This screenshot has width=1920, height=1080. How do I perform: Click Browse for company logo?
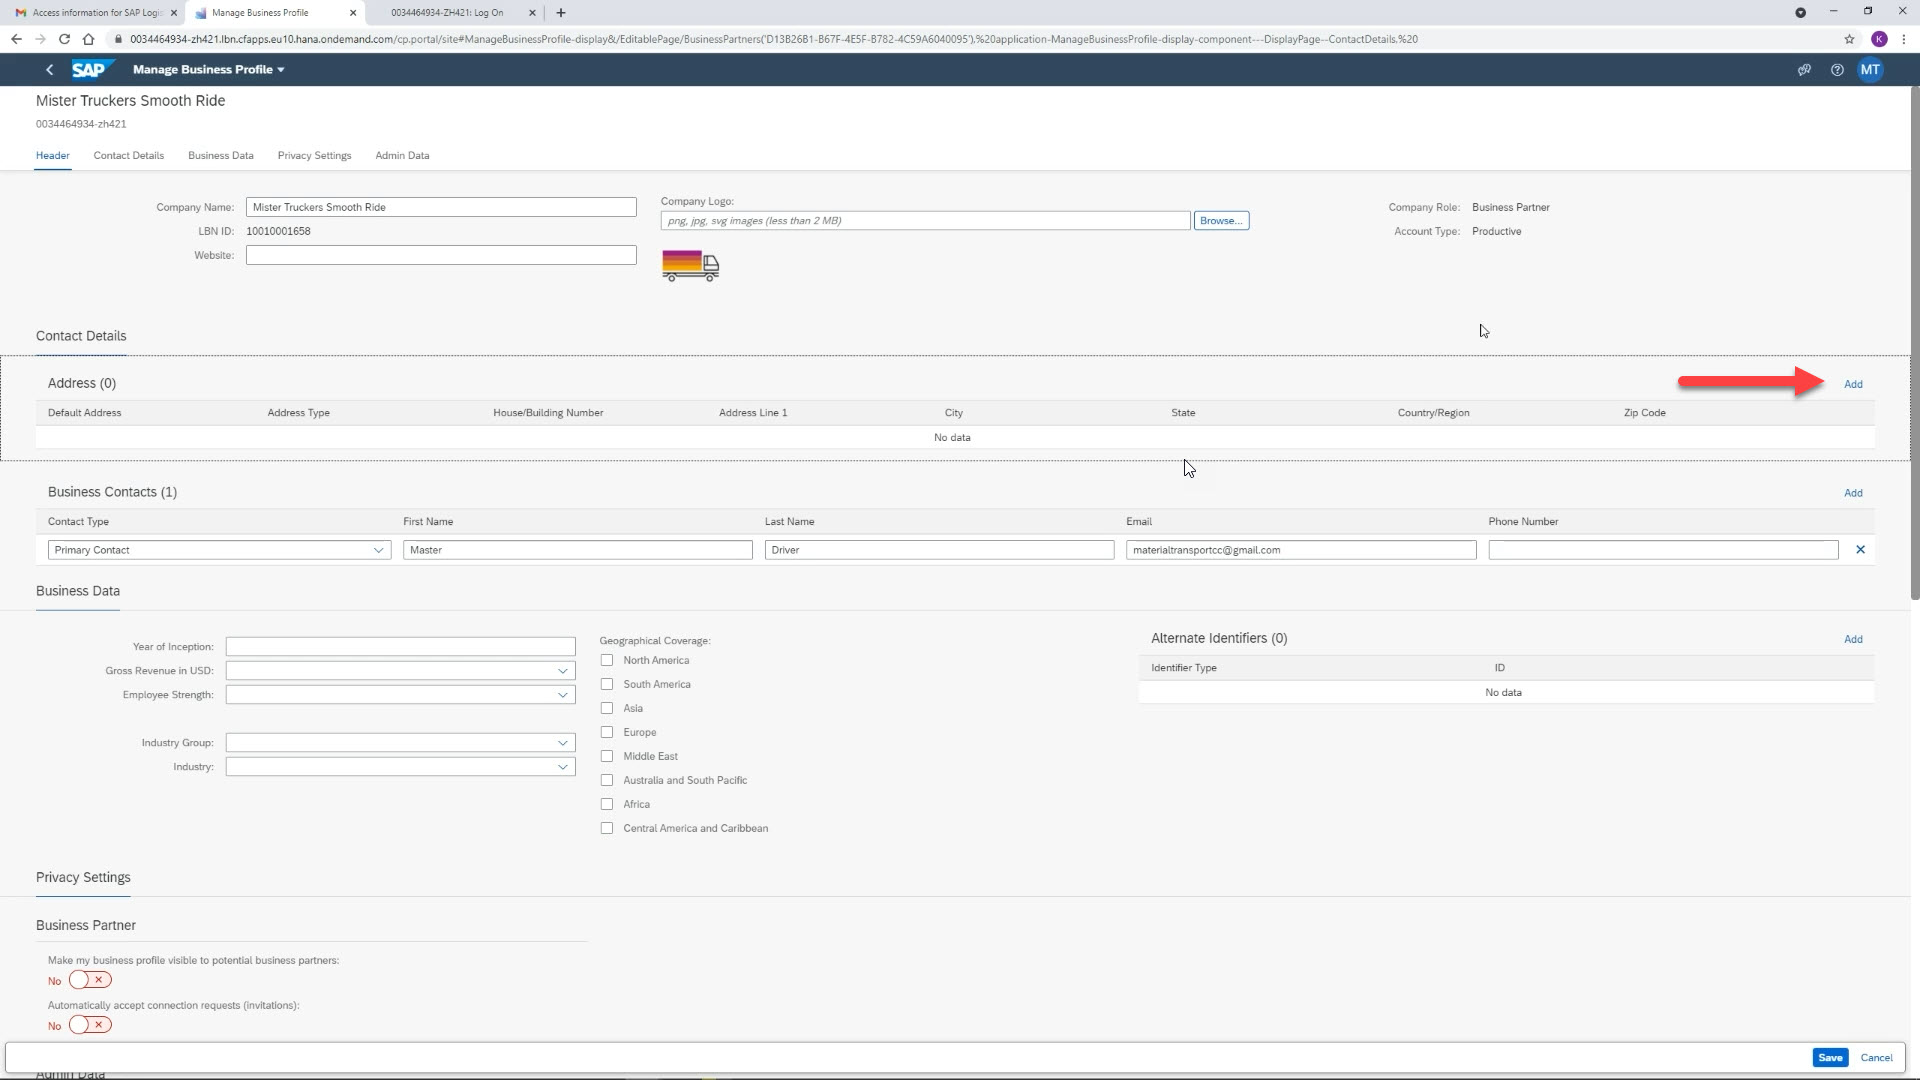pos(1221,221)
